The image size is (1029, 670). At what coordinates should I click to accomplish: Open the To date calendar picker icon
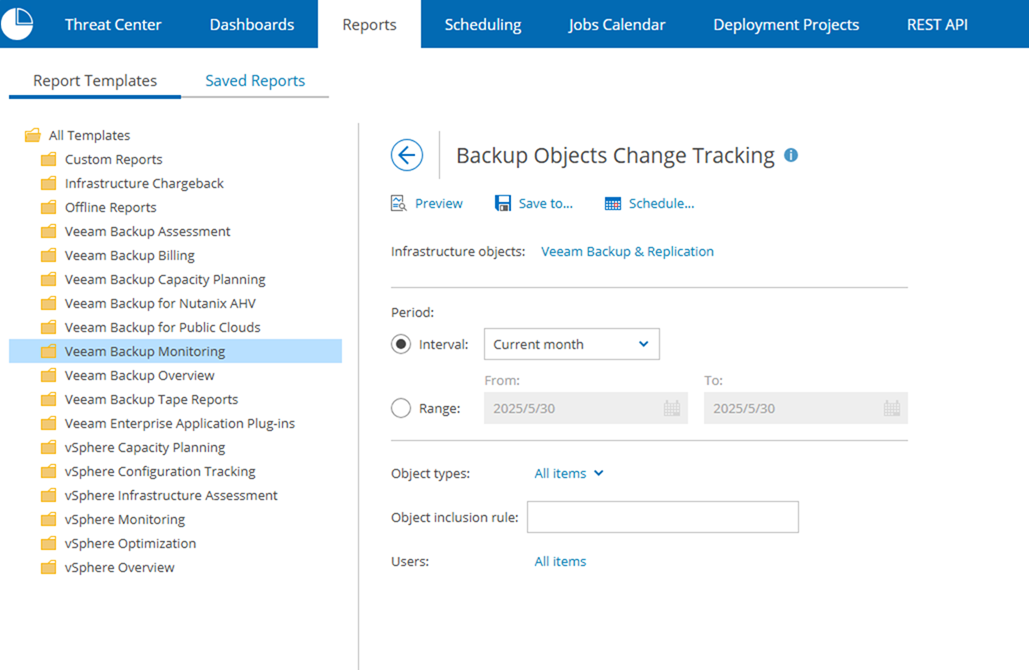click(892, 408)
